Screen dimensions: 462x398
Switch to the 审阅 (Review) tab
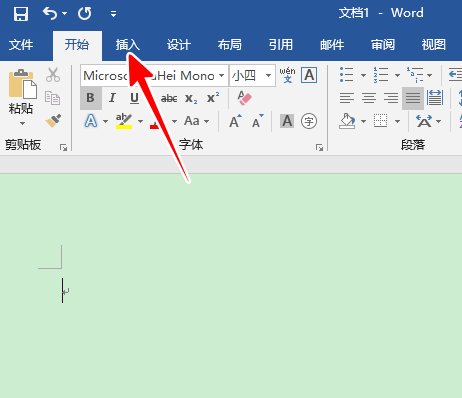click(383, 45)
